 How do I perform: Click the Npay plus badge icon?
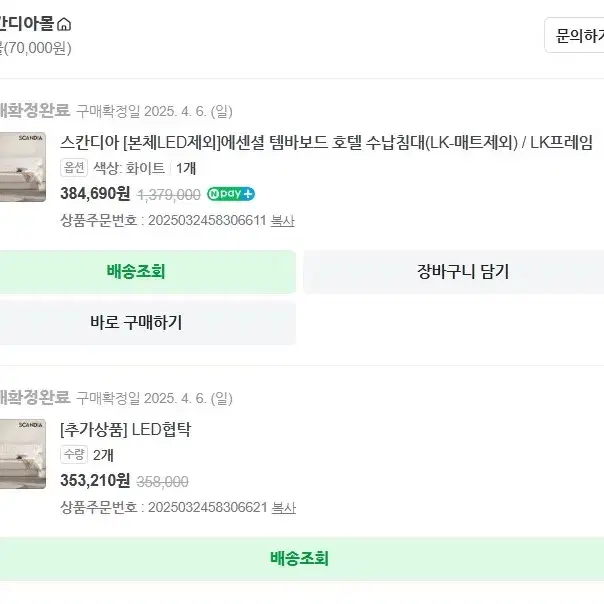[x=231, y=194]
